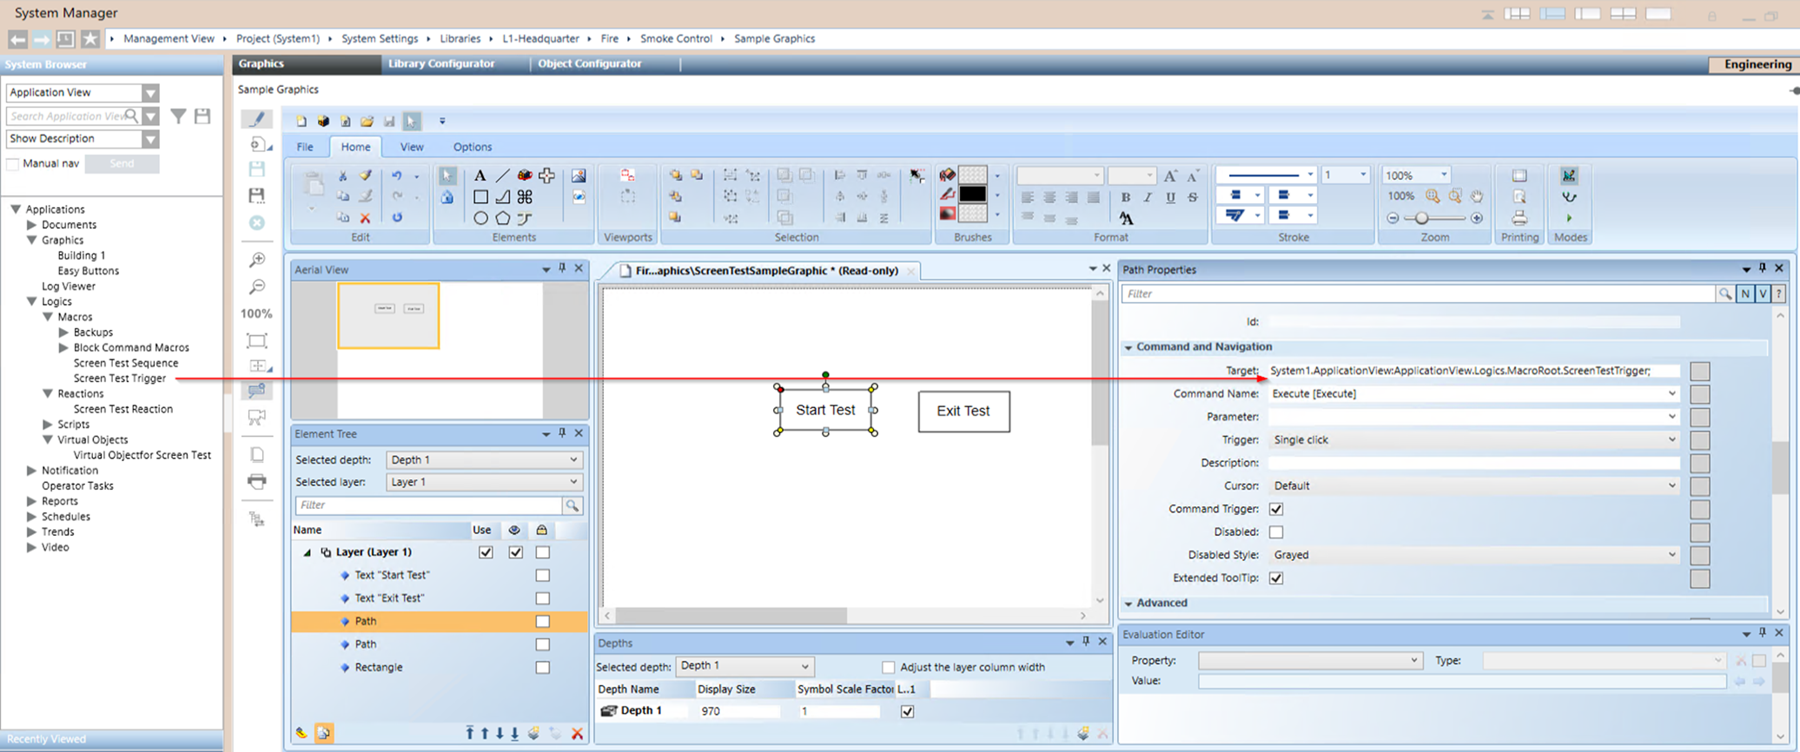1800x752 pixels.
Task: Check Adjust the layer column width
Action: point(888,667)
